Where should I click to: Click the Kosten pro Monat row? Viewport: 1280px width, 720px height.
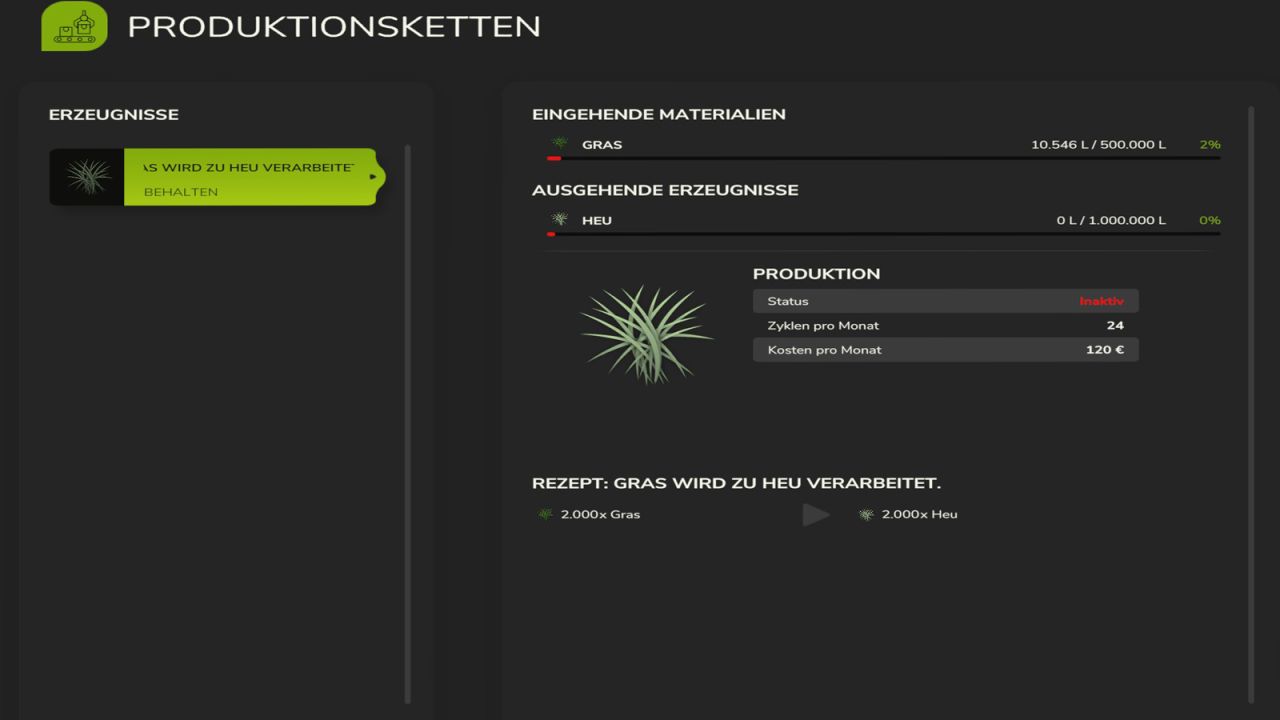[945, 350]
